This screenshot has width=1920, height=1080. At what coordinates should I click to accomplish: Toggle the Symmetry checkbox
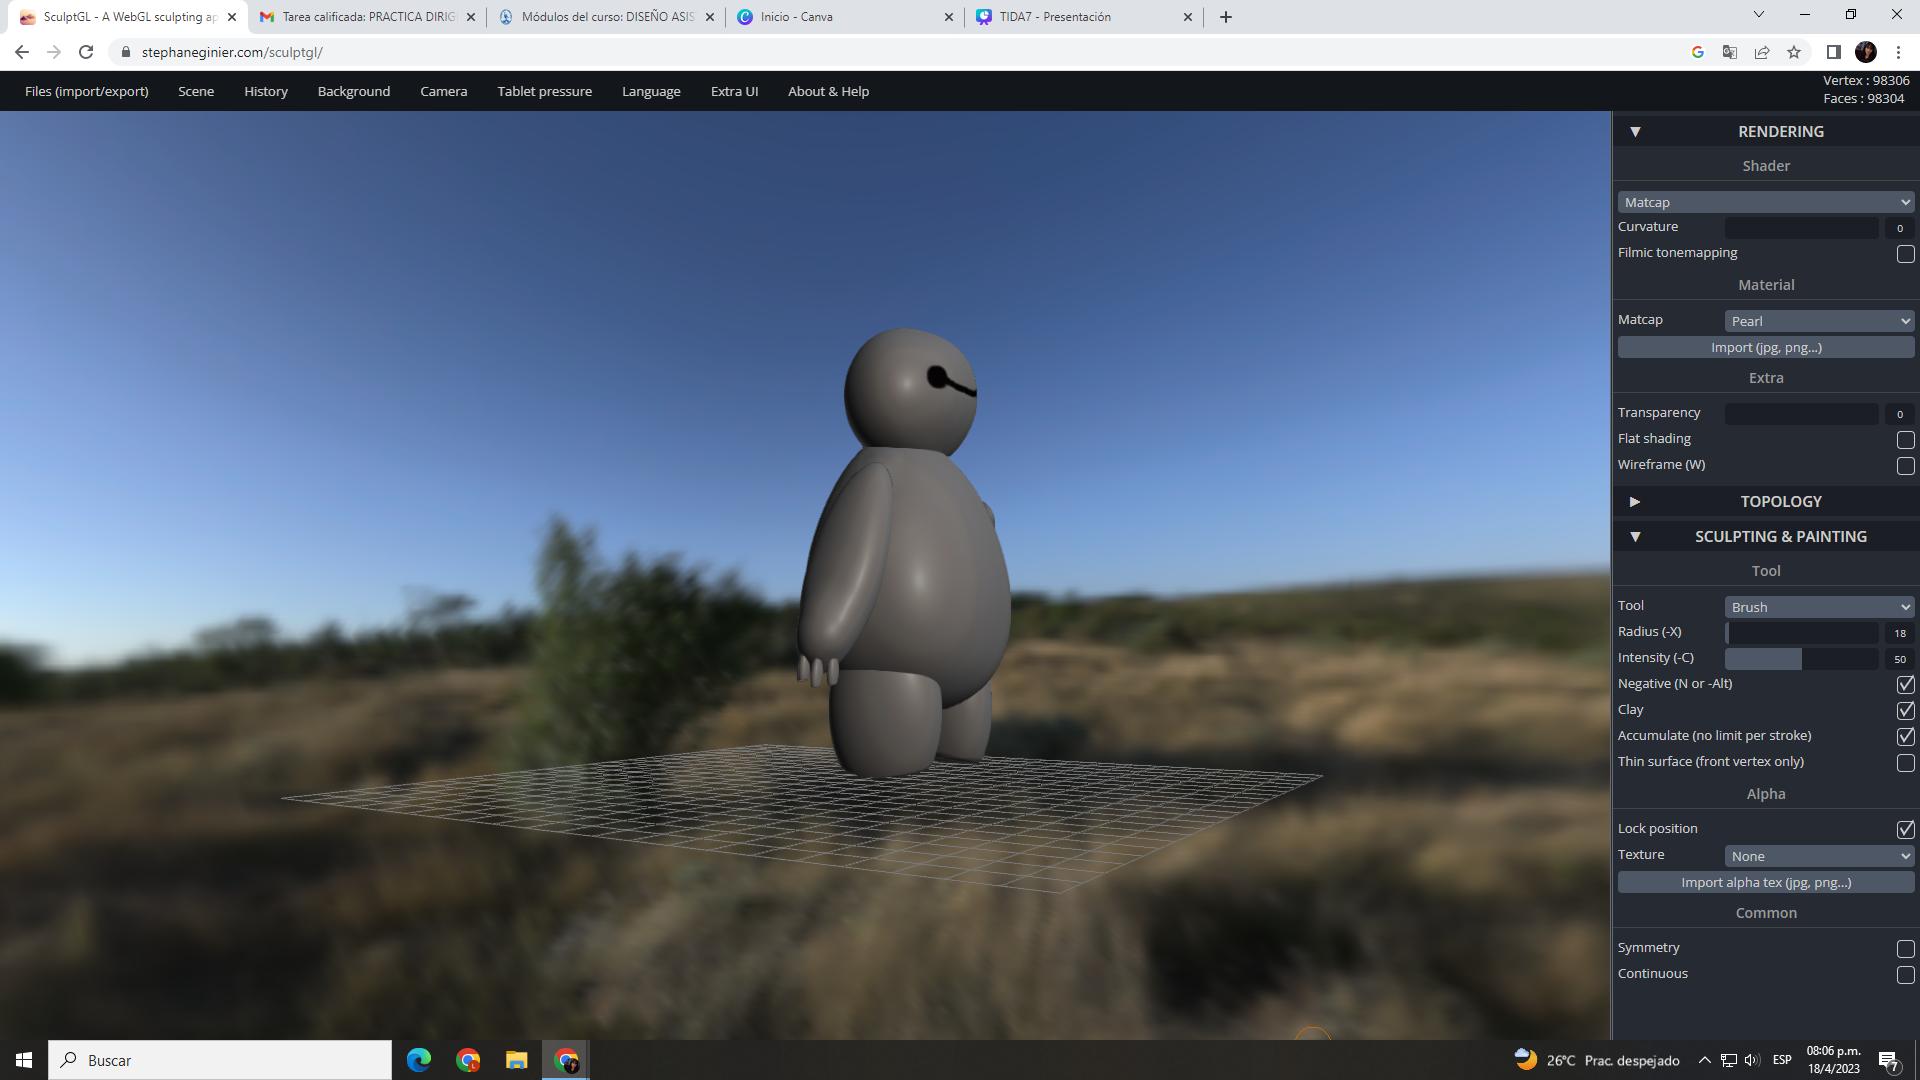click(x=1905, y=949)
